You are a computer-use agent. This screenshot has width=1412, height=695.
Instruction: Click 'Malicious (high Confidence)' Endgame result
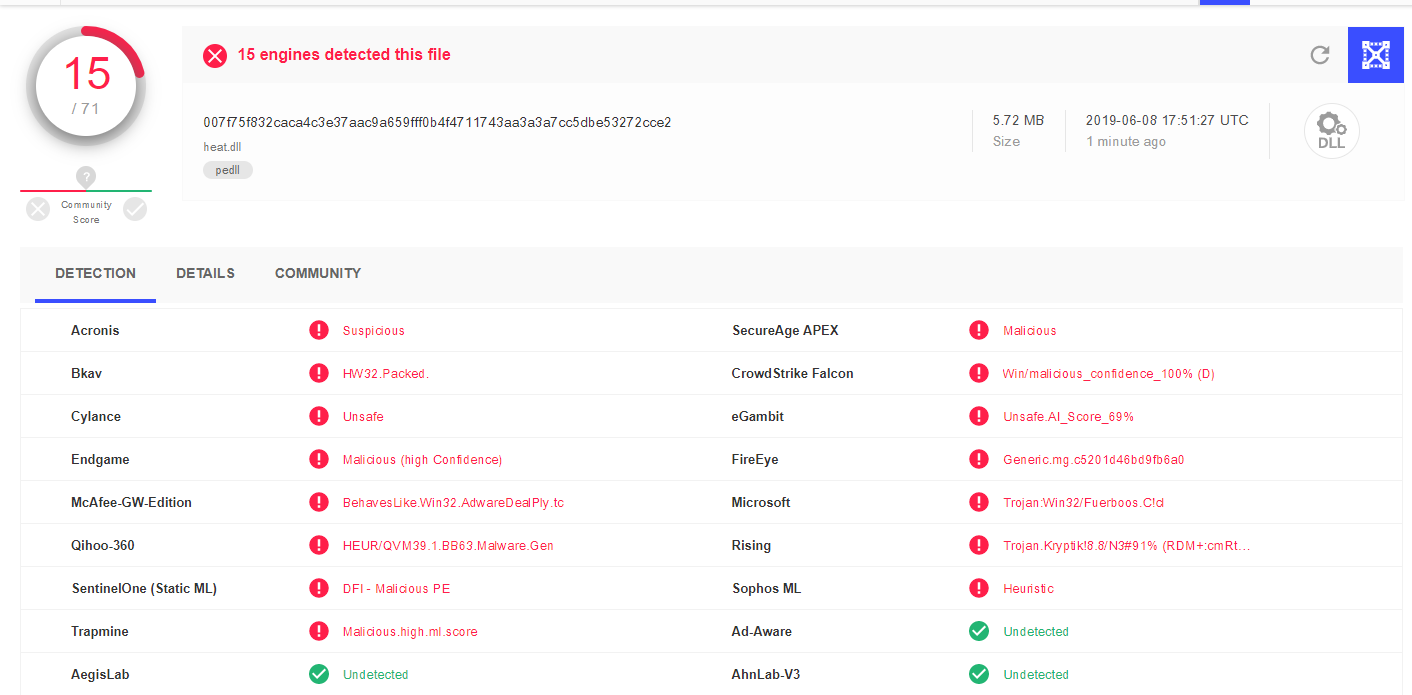click(422, 460)
